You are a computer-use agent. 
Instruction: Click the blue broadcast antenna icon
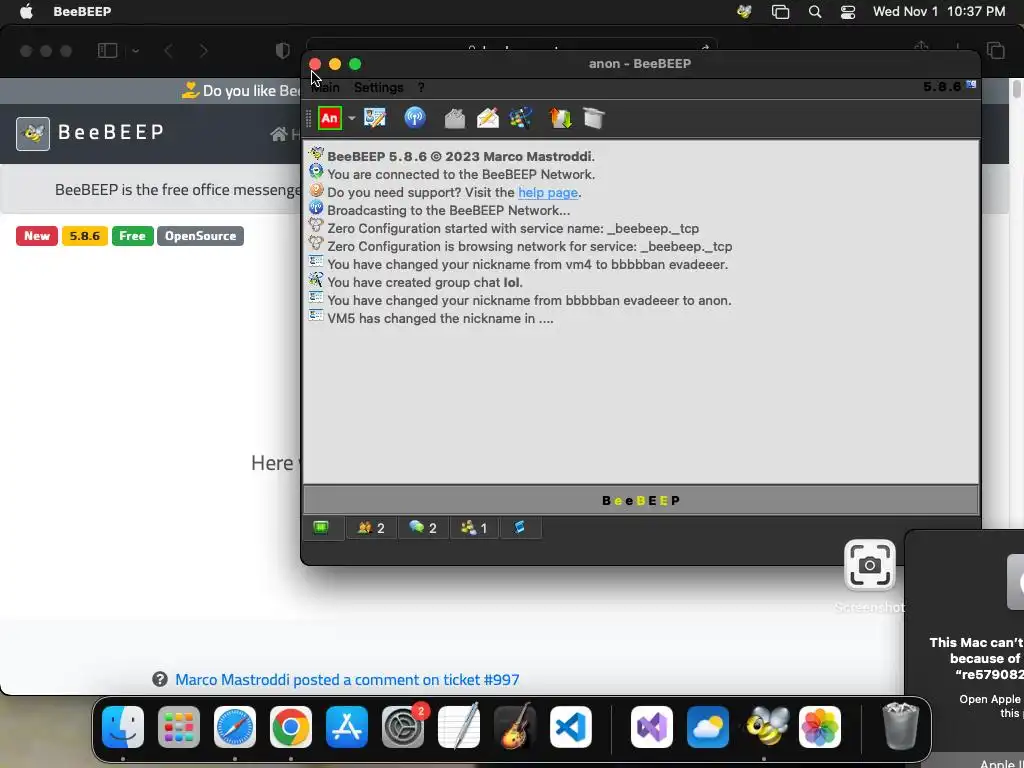tap(415, 118)
